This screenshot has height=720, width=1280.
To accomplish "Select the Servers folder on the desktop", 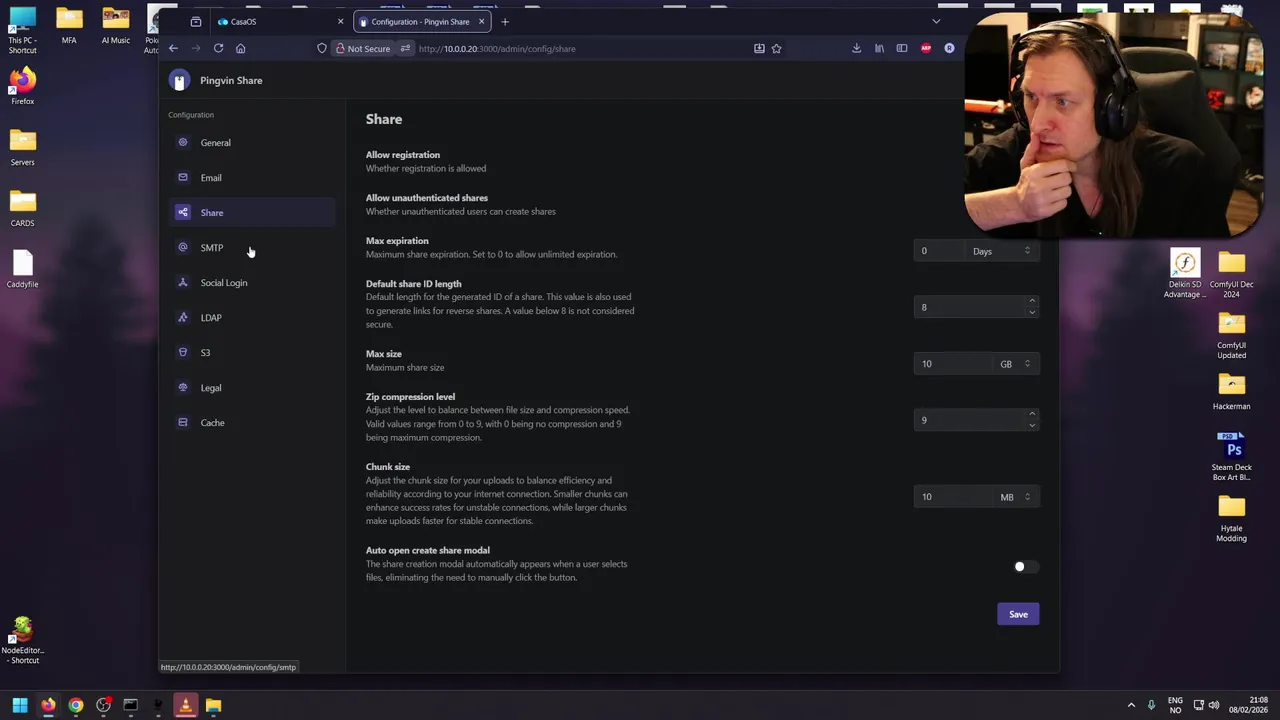I will pos(22,147).
